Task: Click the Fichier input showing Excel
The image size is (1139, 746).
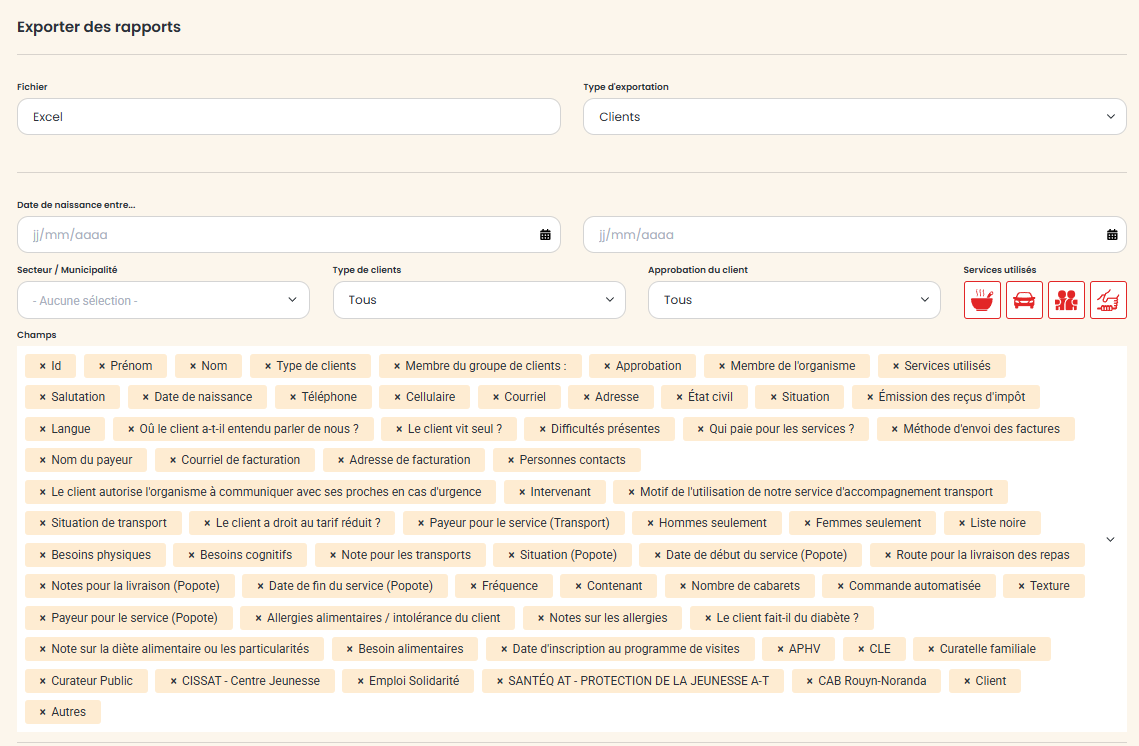Action: coord(288,117)
